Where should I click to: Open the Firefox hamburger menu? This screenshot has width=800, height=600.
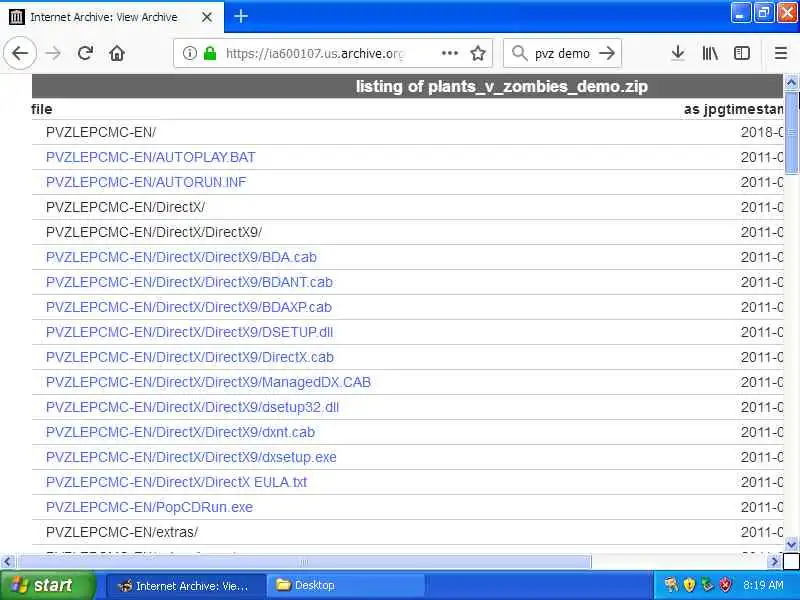[x=781, y=53]
